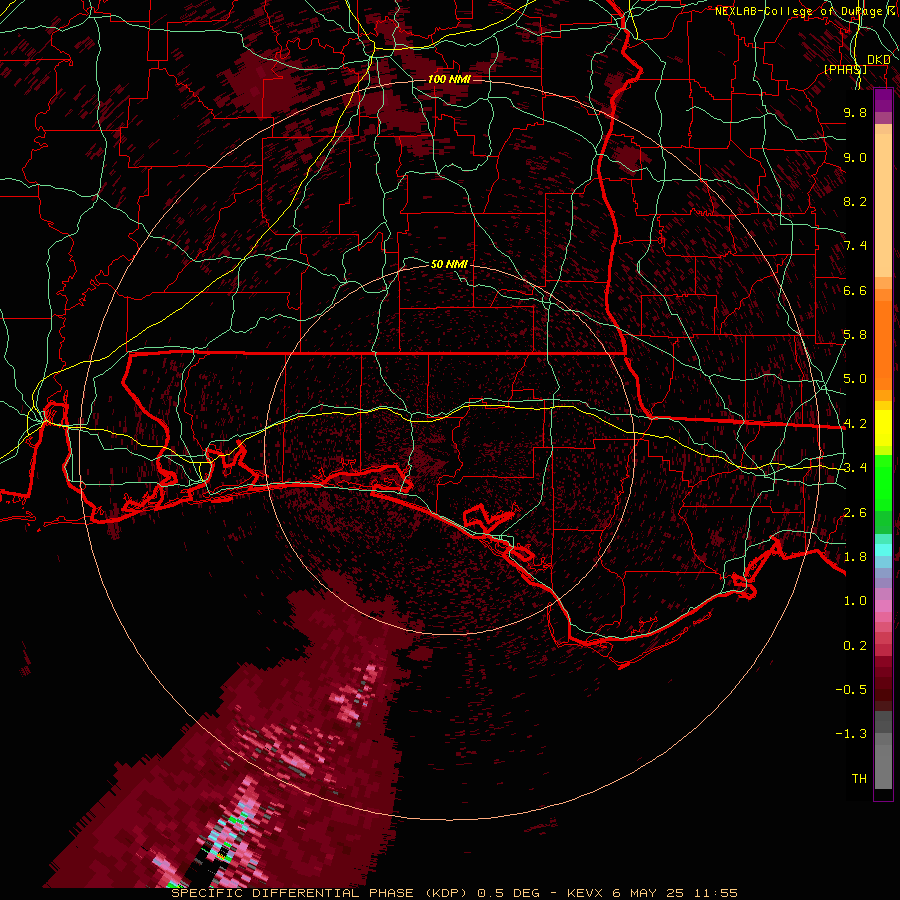Pick the peach segment of the color bar

click(x=883, y=207)
